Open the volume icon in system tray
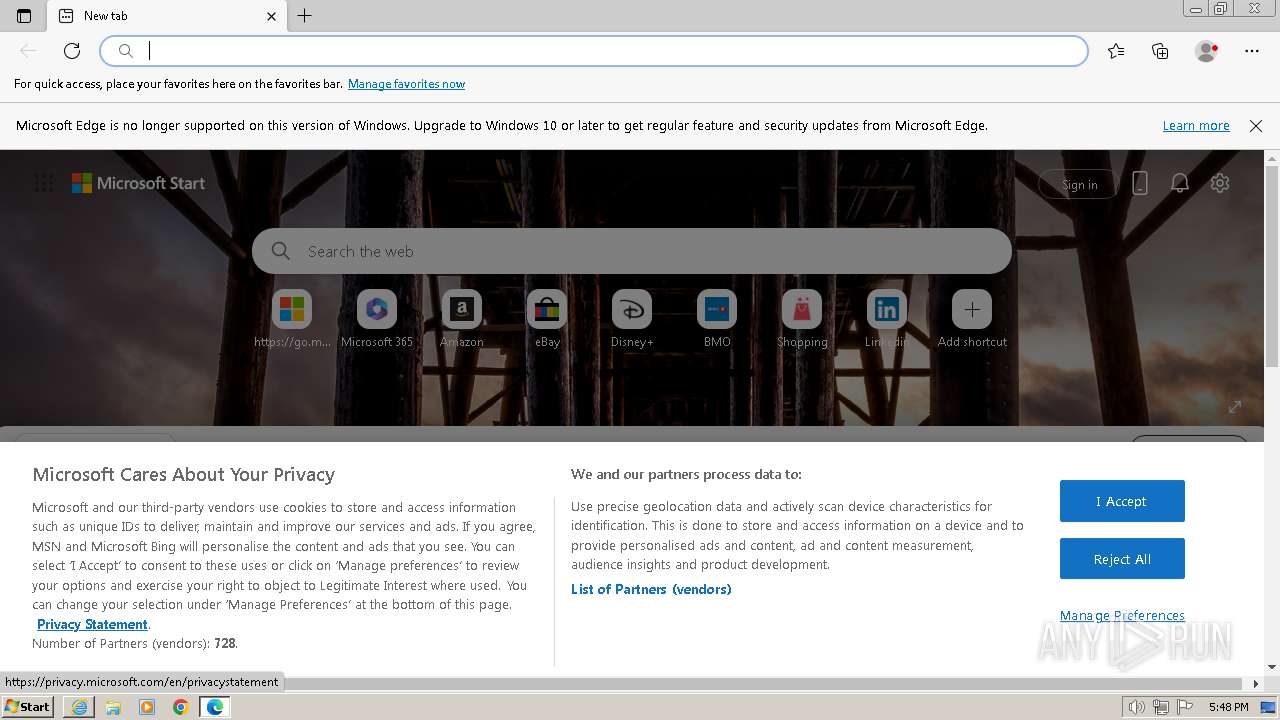 pyautogui.click(x=1137, y=707)
